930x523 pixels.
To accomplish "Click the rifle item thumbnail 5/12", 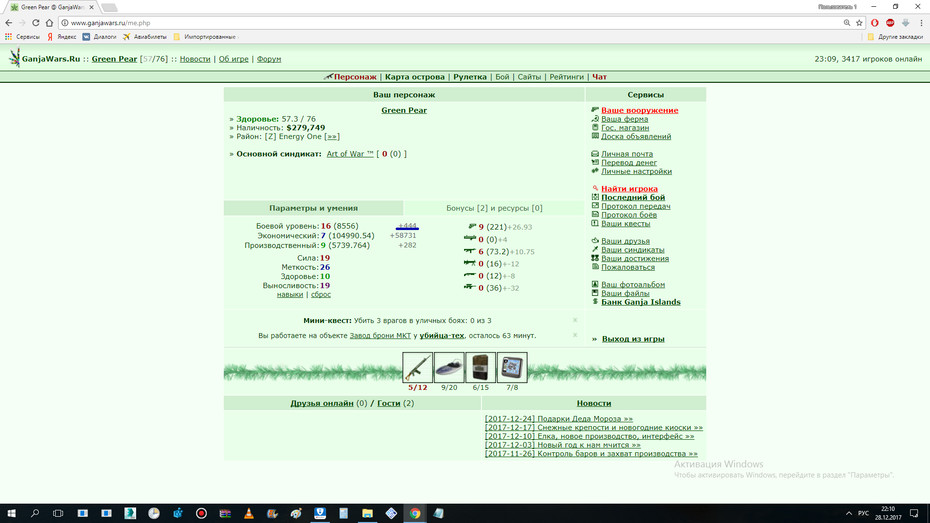I will click(x=418, y=367).
